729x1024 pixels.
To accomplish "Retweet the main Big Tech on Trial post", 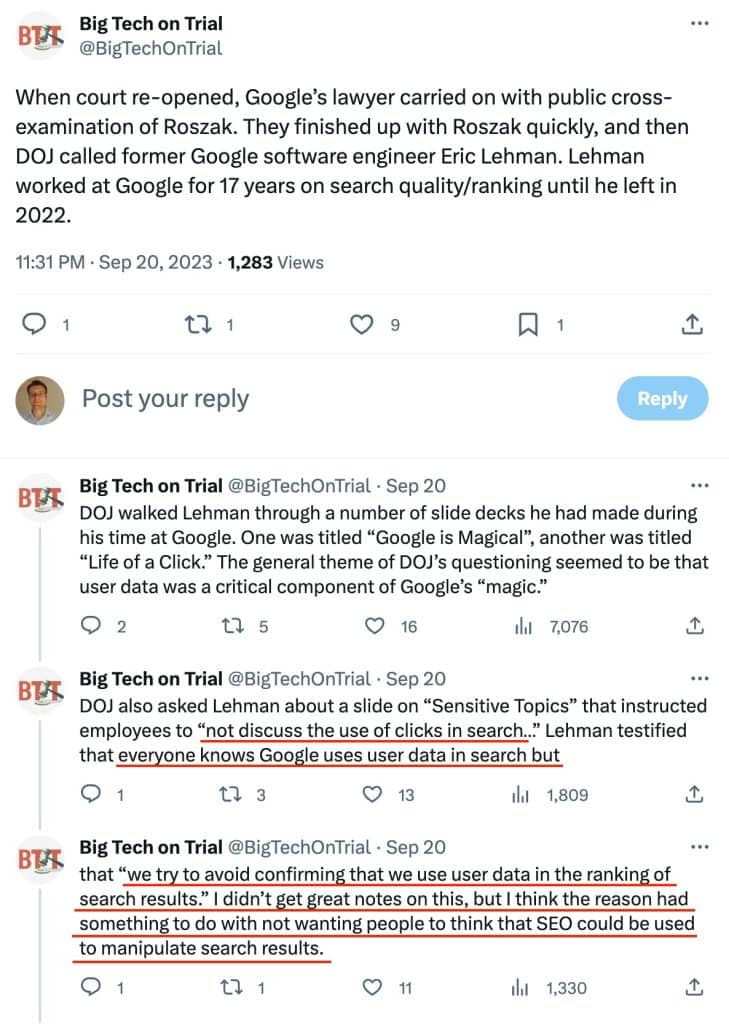I will point(197,324).
